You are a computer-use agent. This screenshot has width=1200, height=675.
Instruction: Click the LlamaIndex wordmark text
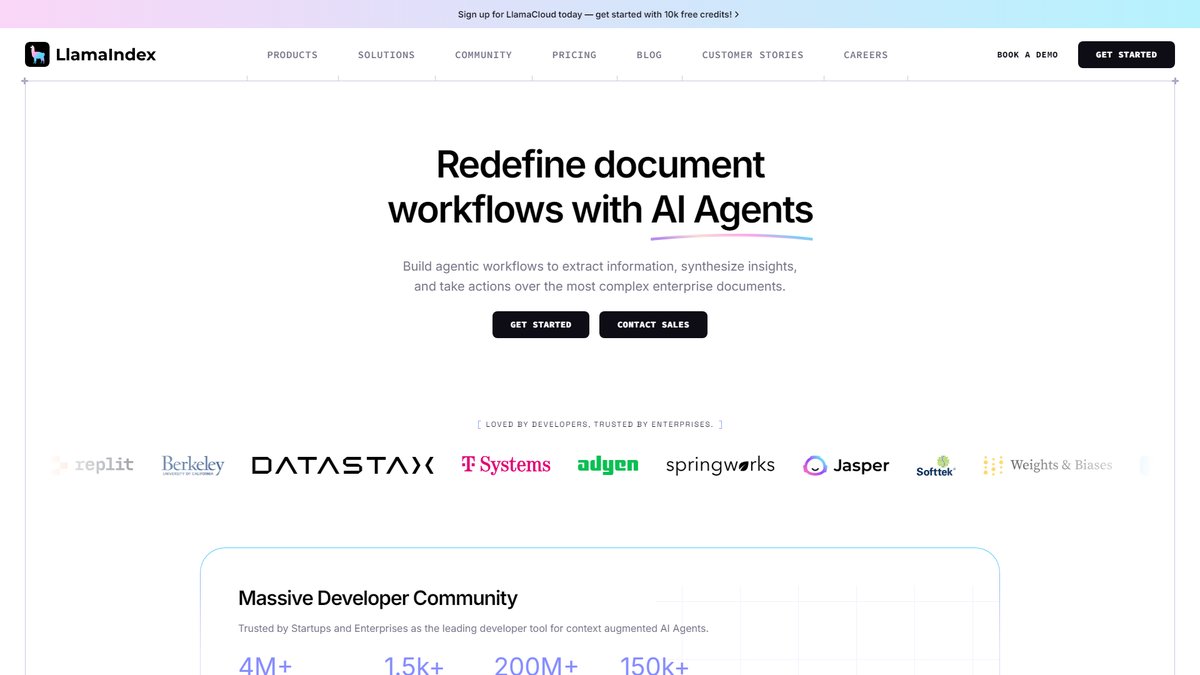106,55
